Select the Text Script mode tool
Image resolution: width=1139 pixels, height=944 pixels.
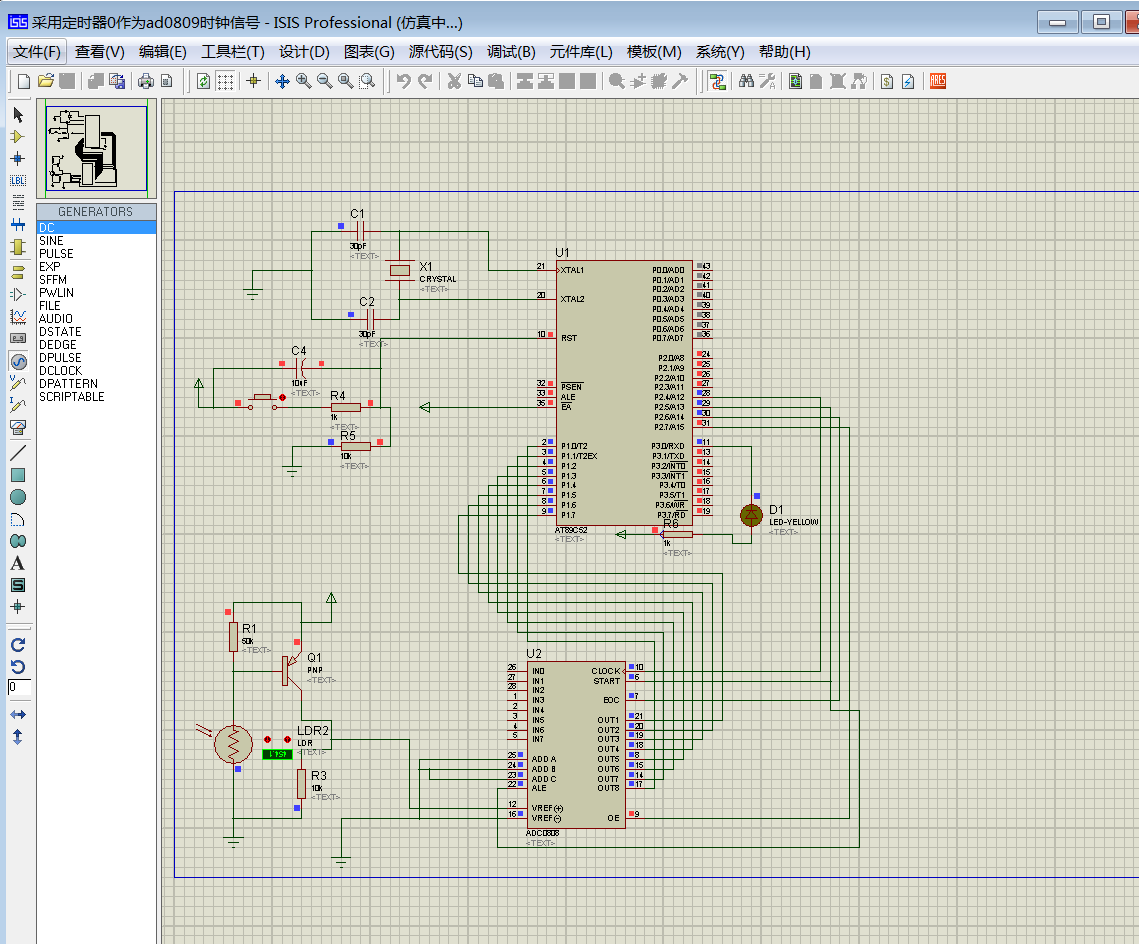(x=18, y=202)
